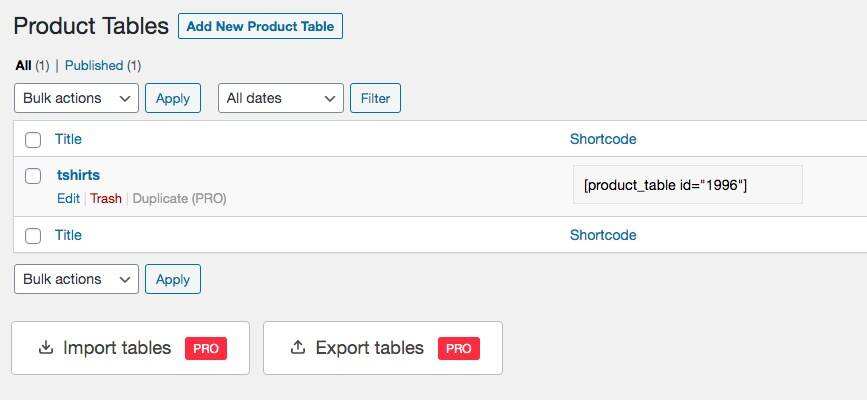Viewport: 867px width, 400px height.
Task: Click the PRO badge on Export tables
Action: coord(459,348)
